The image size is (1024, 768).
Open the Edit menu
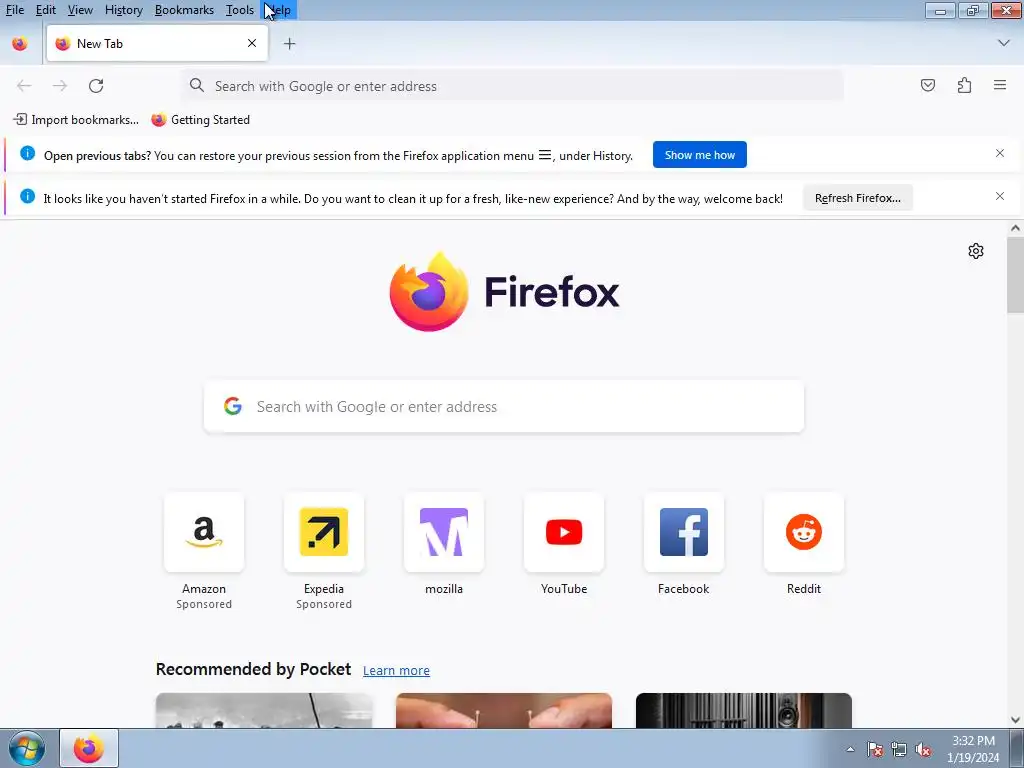point(45,10)
